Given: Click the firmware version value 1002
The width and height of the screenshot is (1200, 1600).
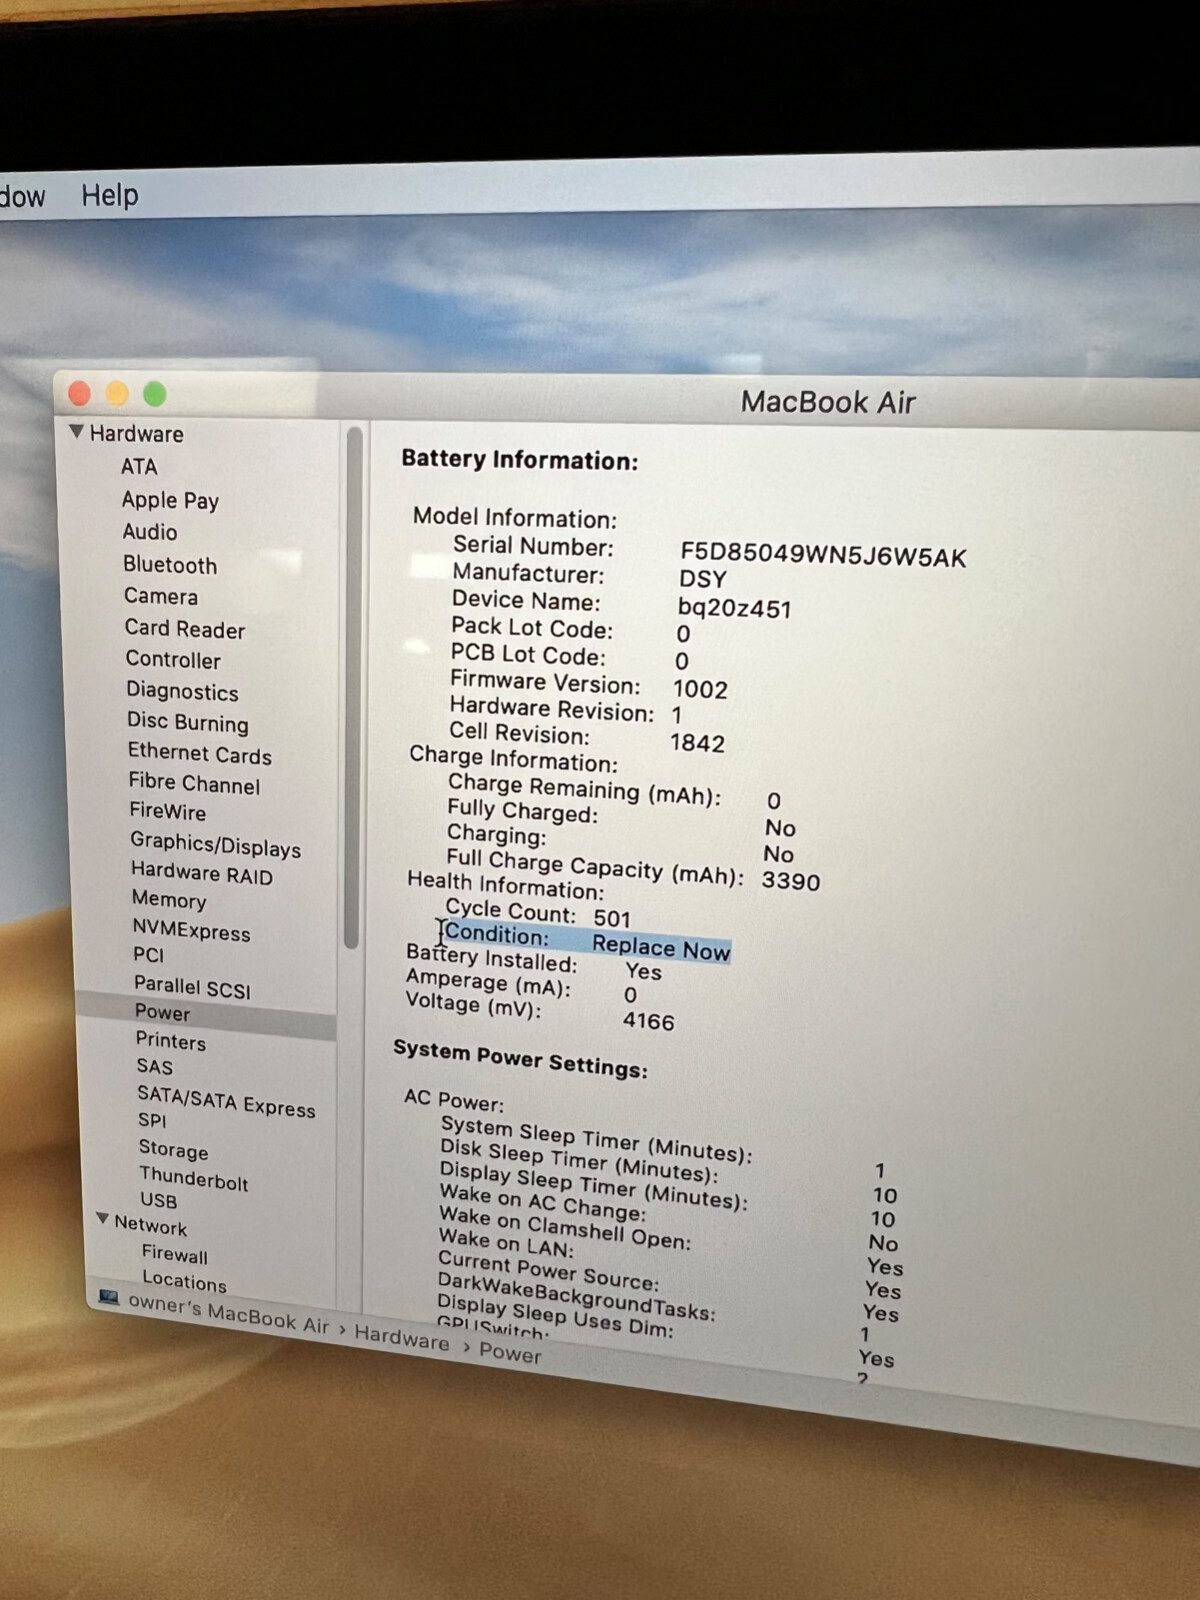Looking at the screenshot, I should tap(700, 689).
